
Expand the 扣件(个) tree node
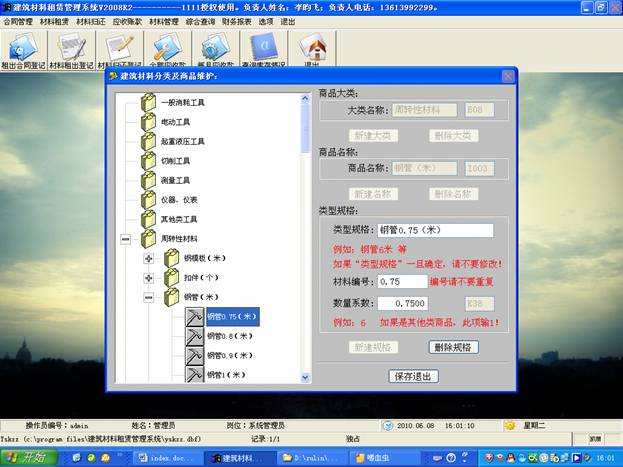pos(149,278)
